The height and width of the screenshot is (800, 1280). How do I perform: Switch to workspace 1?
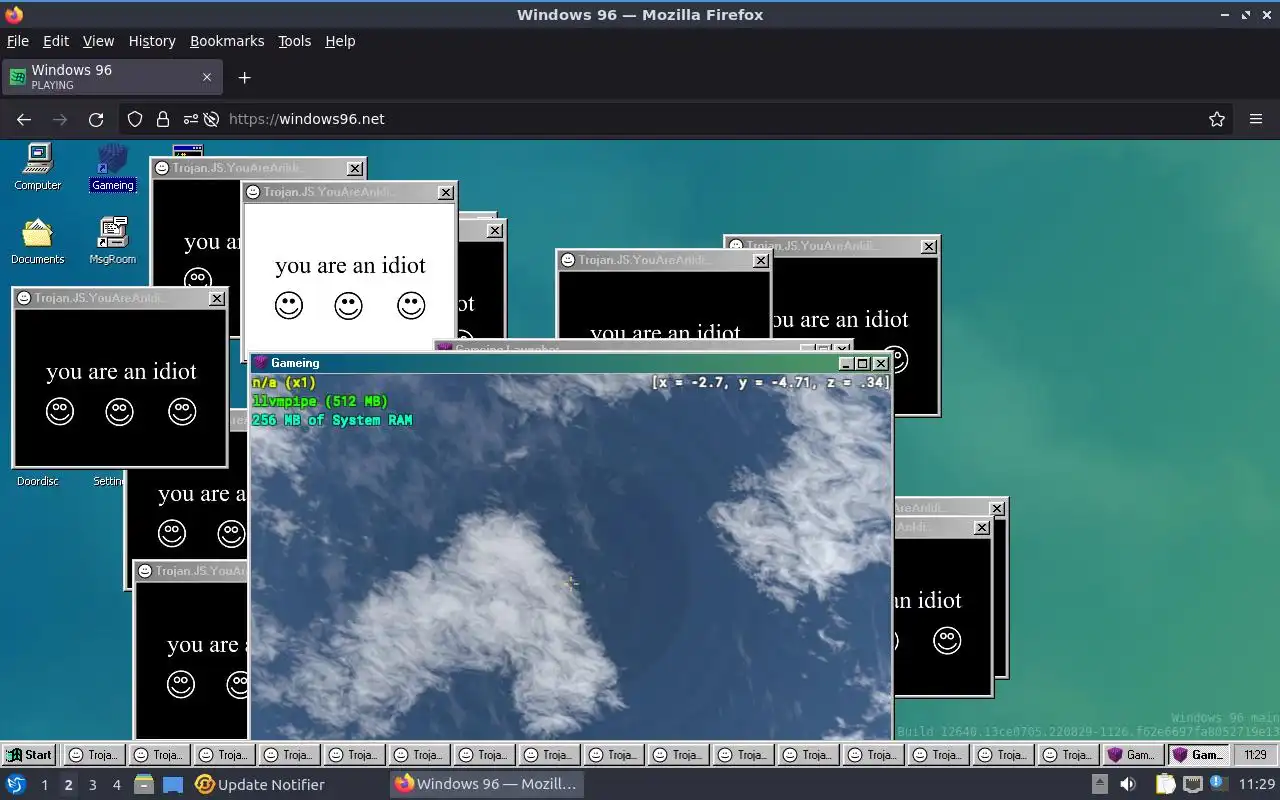[44, 785]
